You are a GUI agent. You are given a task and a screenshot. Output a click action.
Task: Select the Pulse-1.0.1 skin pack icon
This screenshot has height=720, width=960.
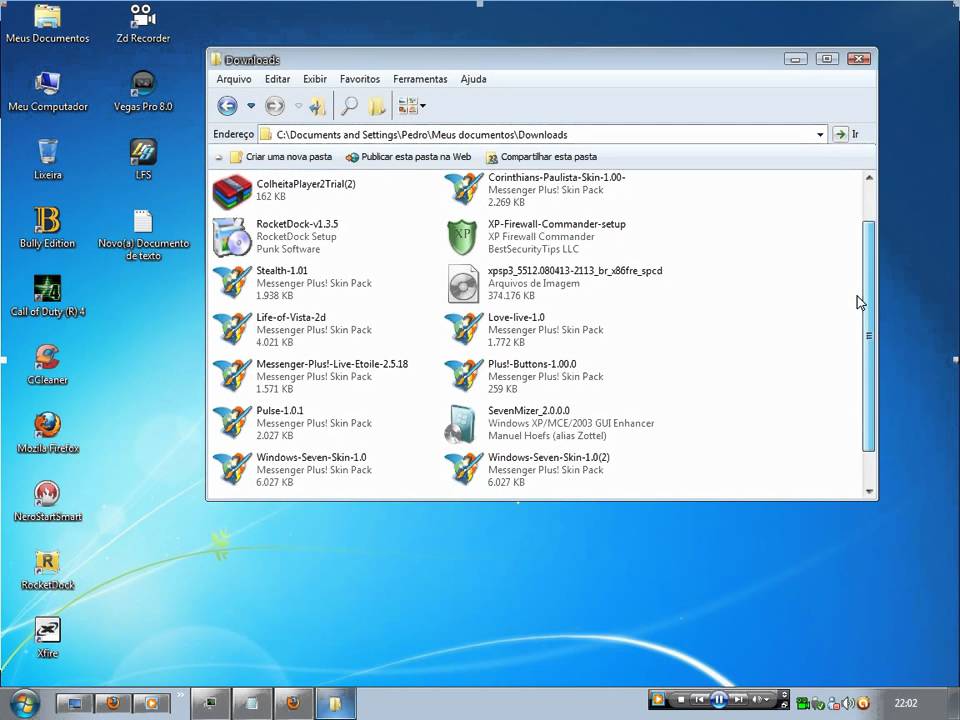(x=232, y=422)
